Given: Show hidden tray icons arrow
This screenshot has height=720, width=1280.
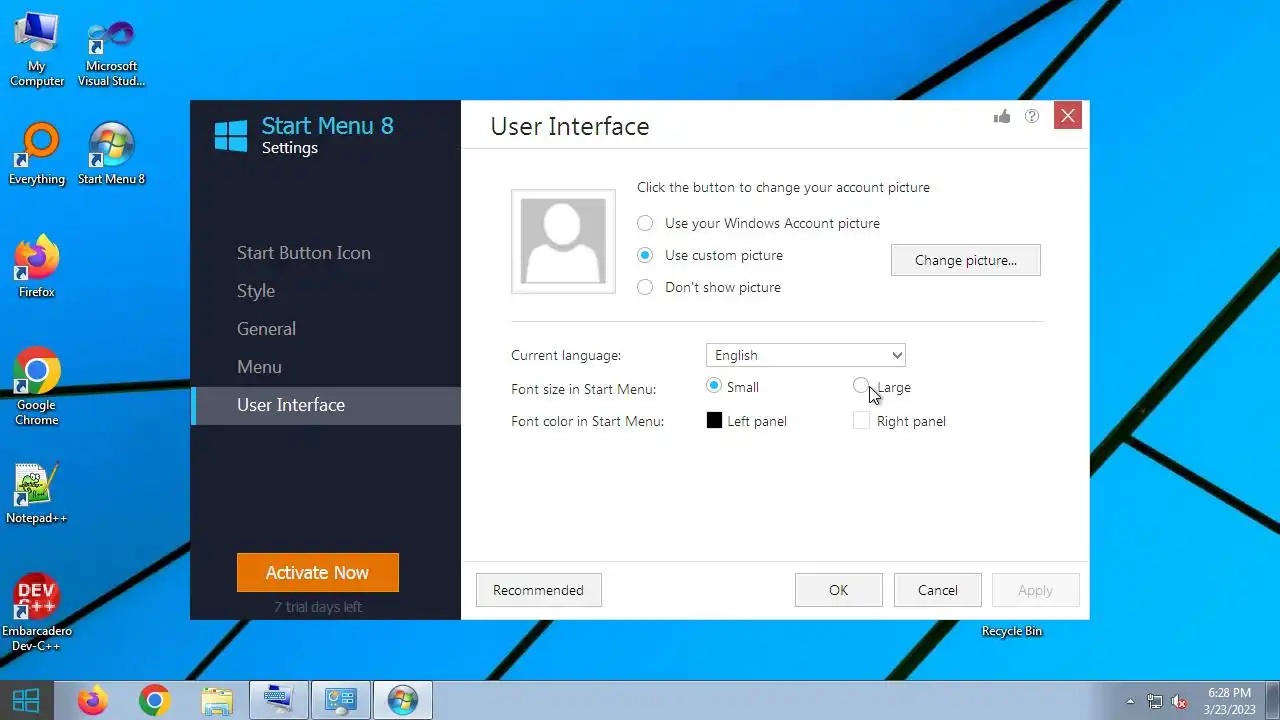Looking at the screenshot, I should tap(1131, 701).
